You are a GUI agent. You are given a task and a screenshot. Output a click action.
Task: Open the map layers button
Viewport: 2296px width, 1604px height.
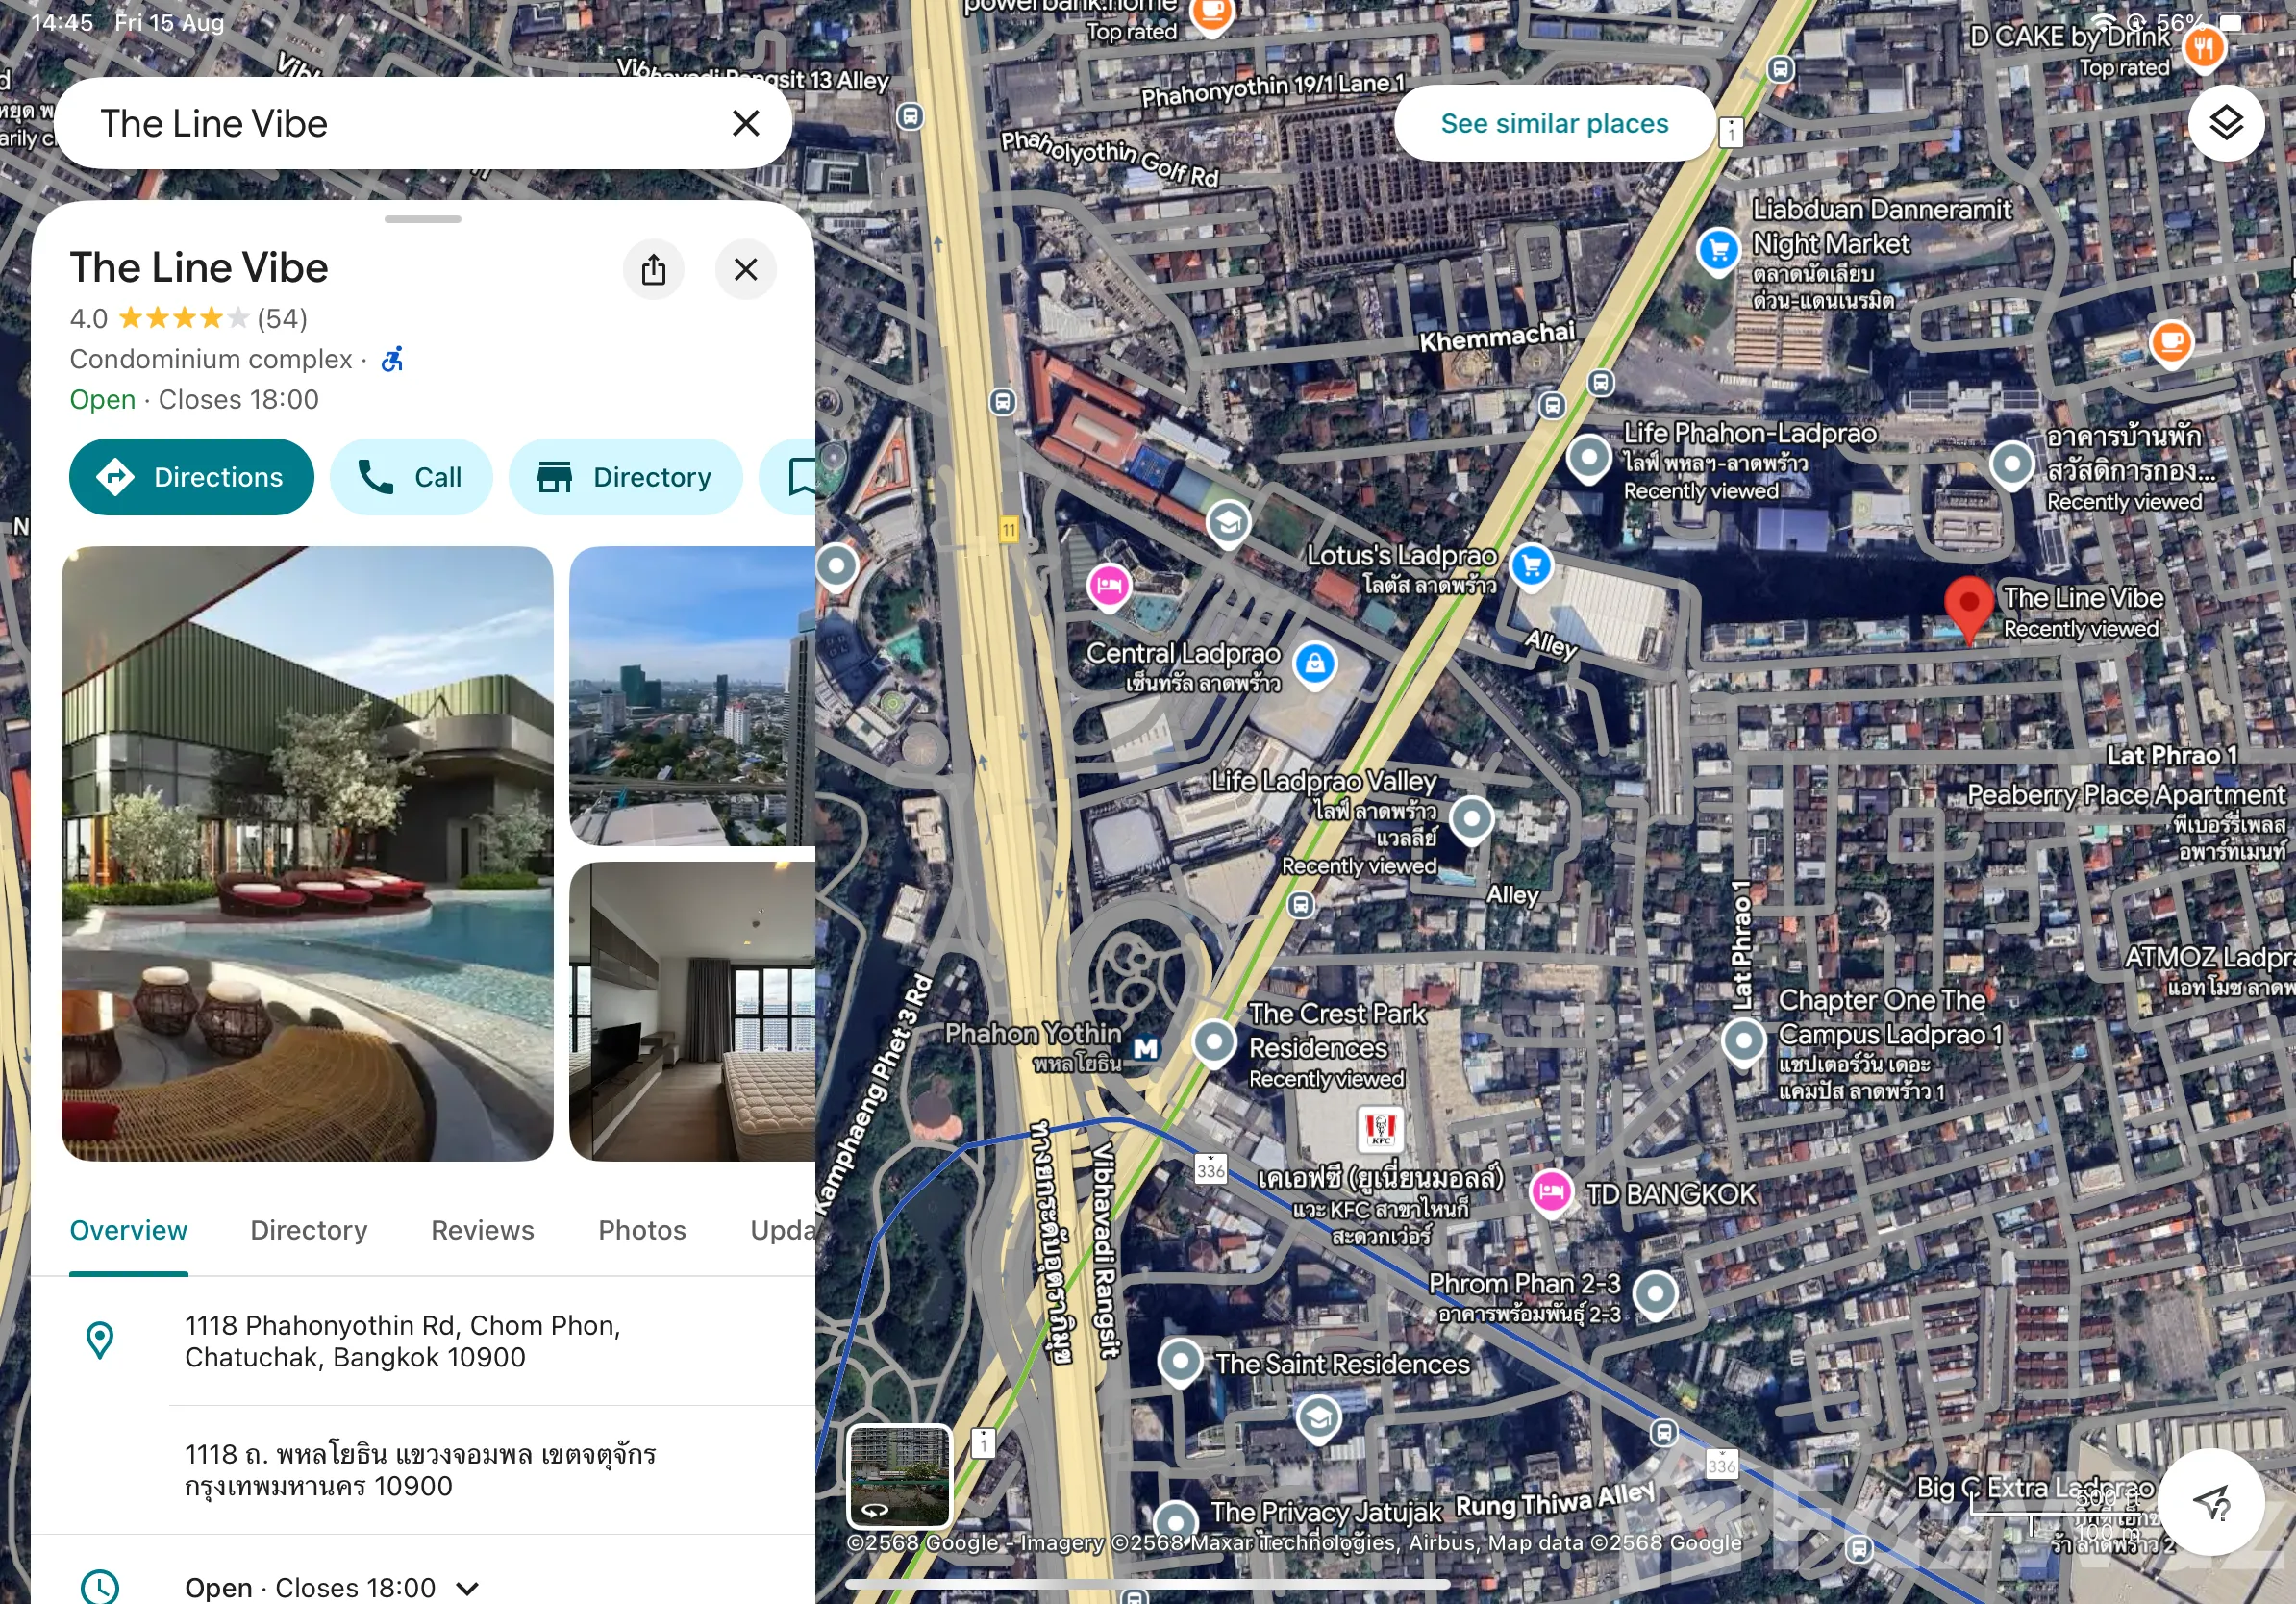pyautogui.click(x=2225, y=123)
